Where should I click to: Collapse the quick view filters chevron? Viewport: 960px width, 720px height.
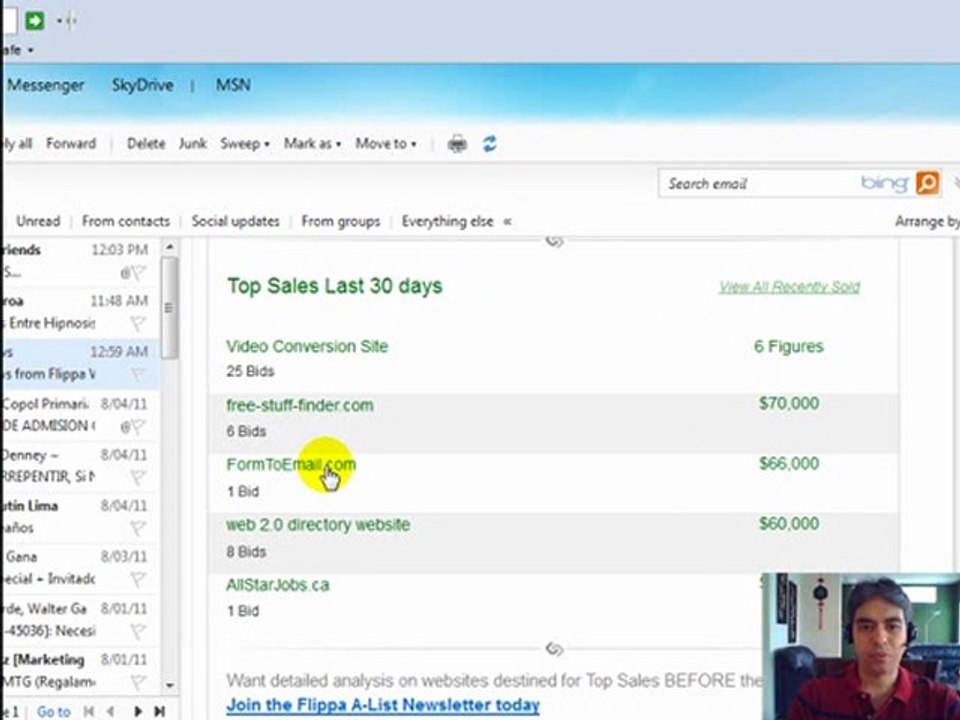[507, 222]
